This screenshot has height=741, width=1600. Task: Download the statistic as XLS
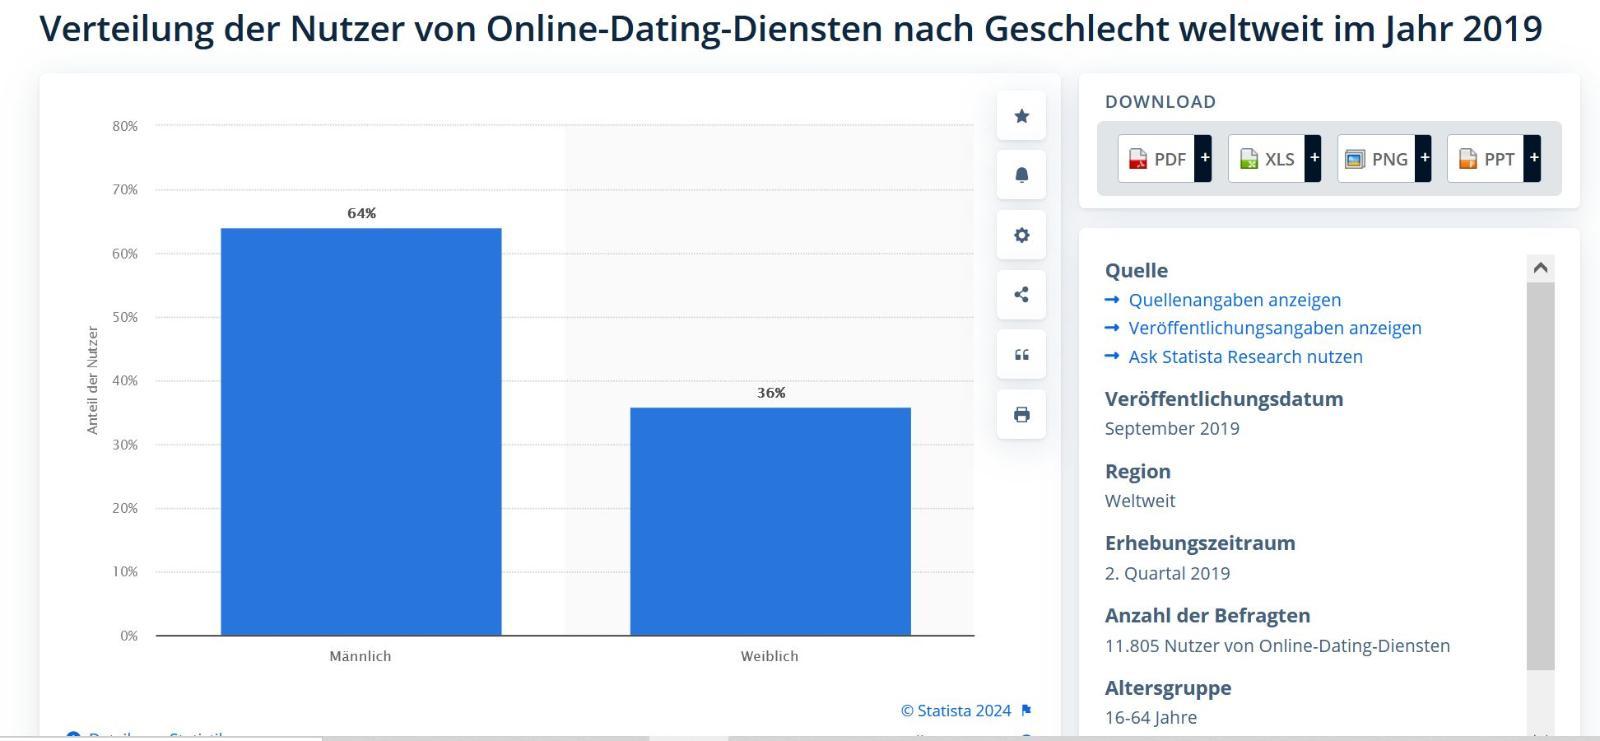pyautogui.click(x=1267, y=159)
